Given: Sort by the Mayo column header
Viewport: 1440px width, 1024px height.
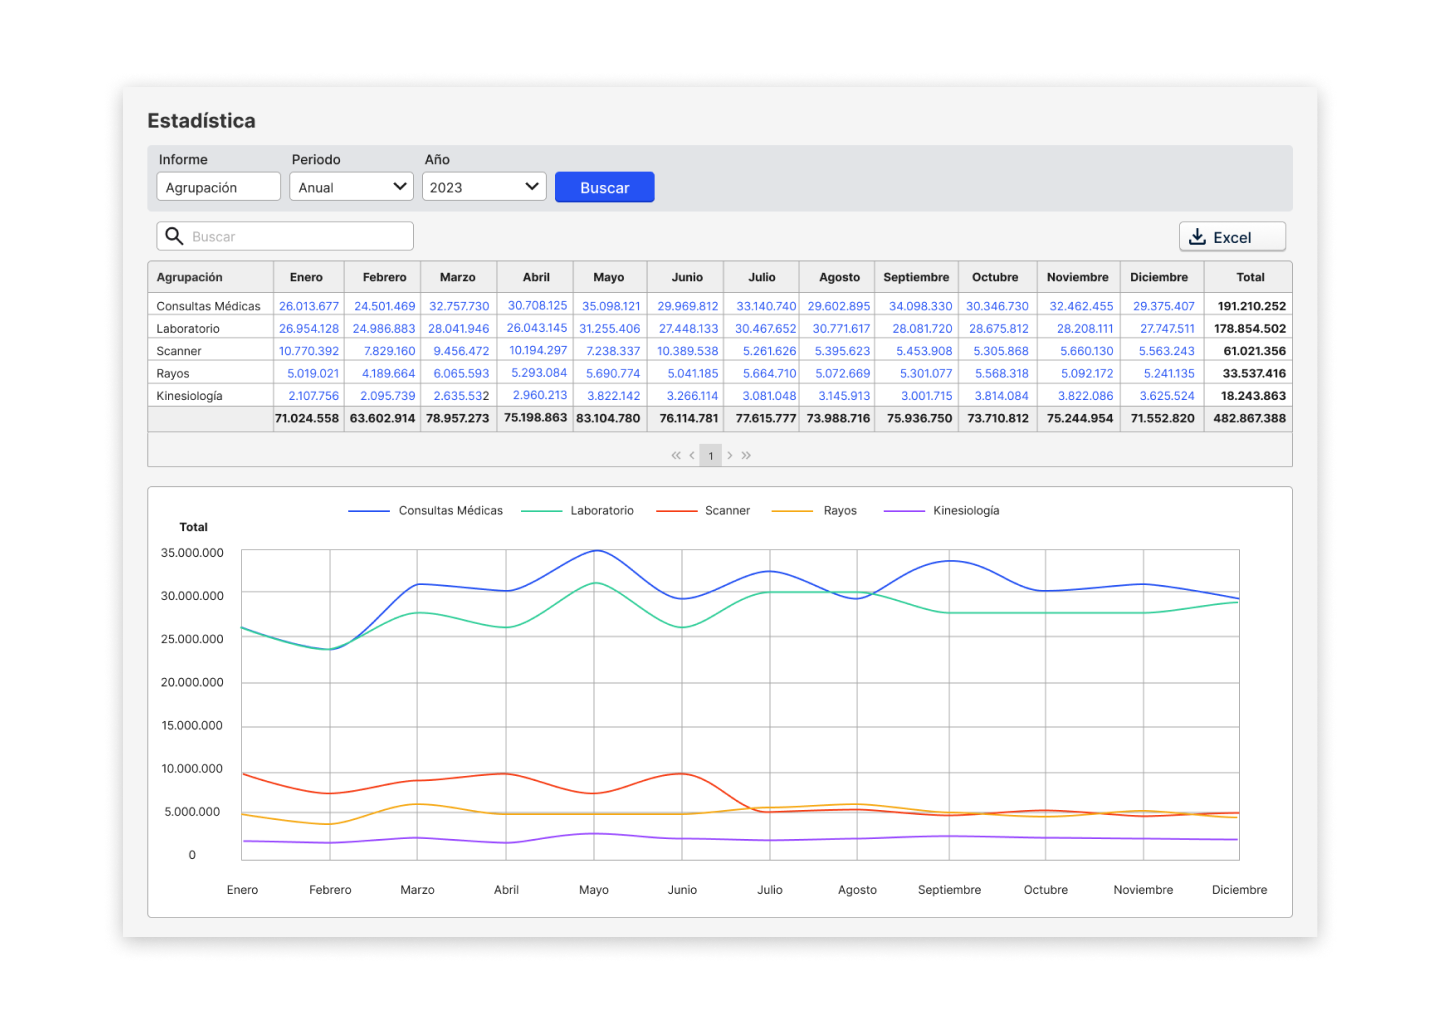Looking at the screenshot, I should pos(609,277).
